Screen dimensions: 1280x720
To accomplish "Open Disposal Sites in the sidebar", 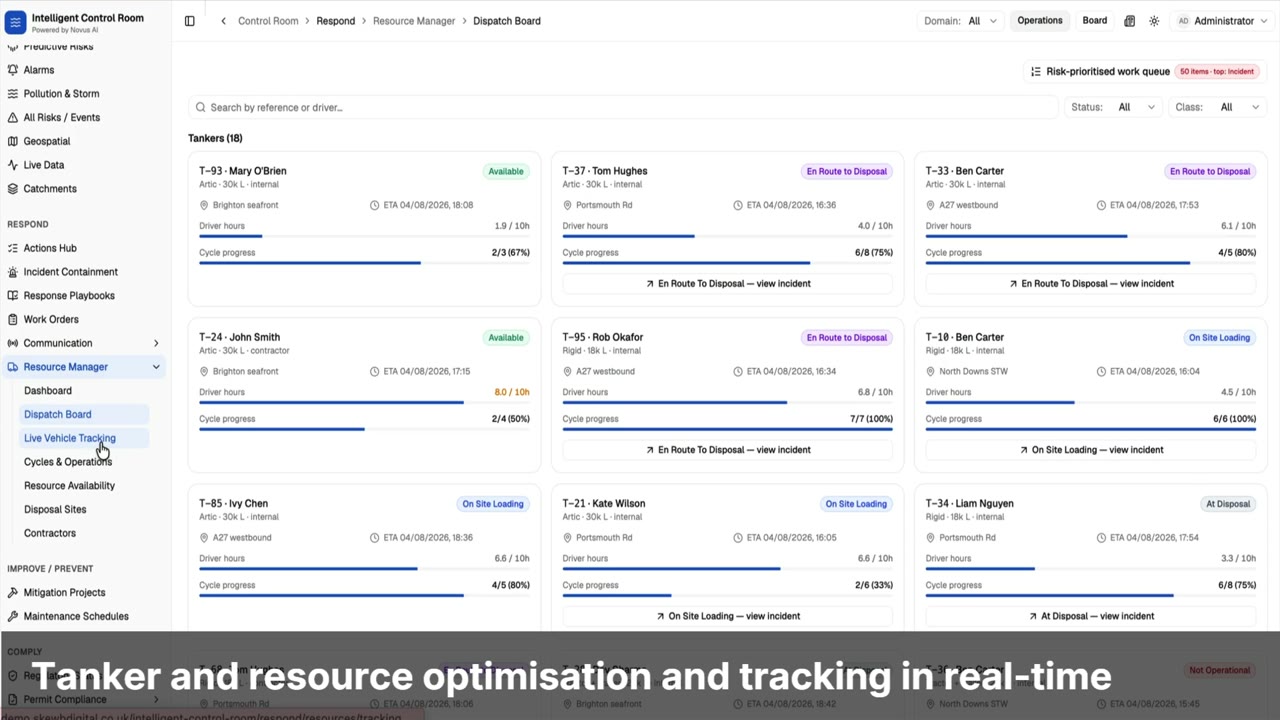I will tap(55, 510).
